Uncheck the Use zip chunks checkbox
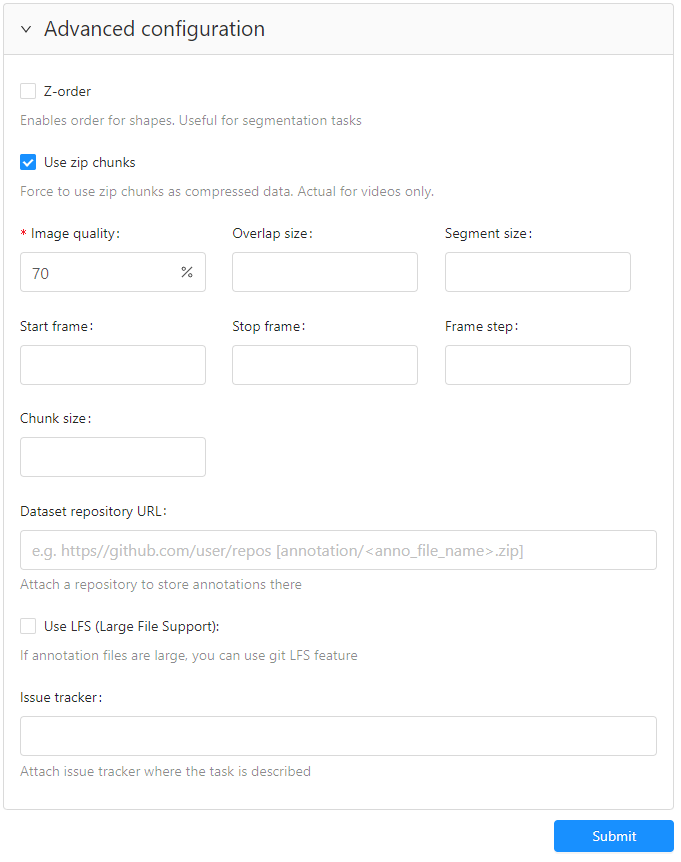 (28, 163)
